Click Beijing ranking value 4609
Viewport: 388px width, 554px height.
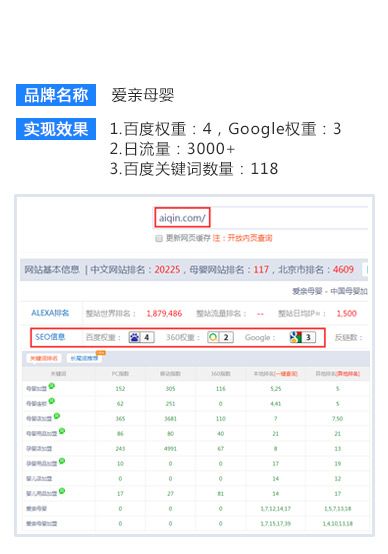point(343,270)
